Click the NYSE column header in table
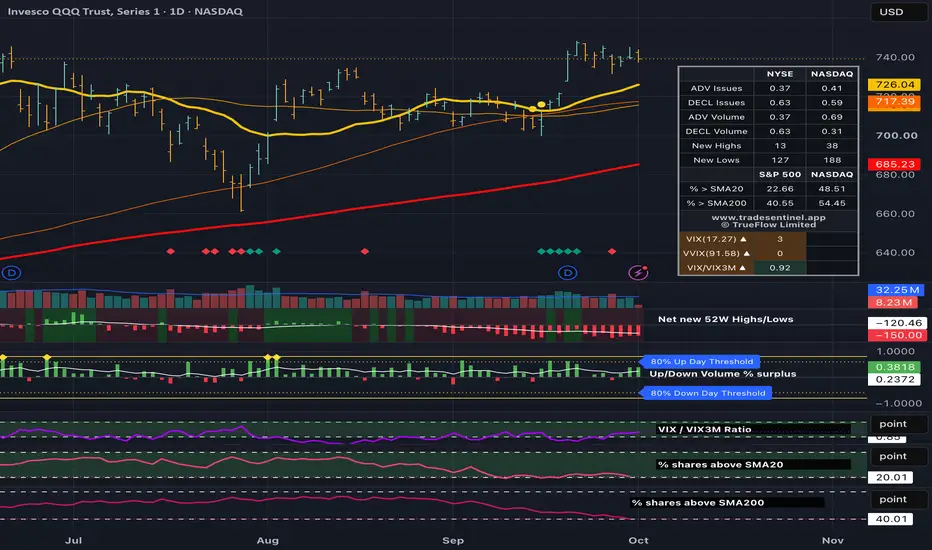This screenshot has height=550, width=932. click(780, 74)
